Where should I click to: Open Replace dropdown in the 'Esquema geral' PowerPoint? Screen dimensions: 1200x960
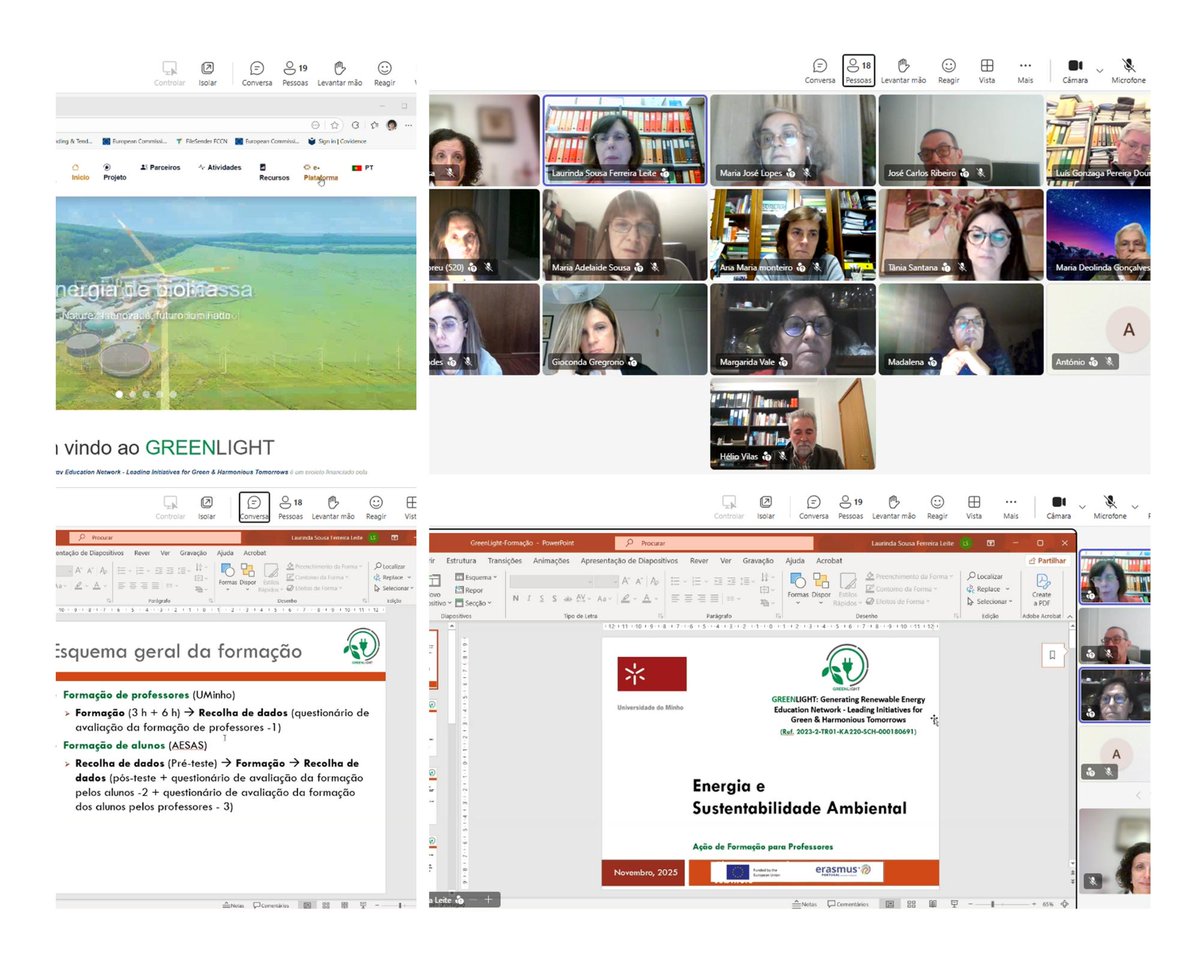pos(392,577)
